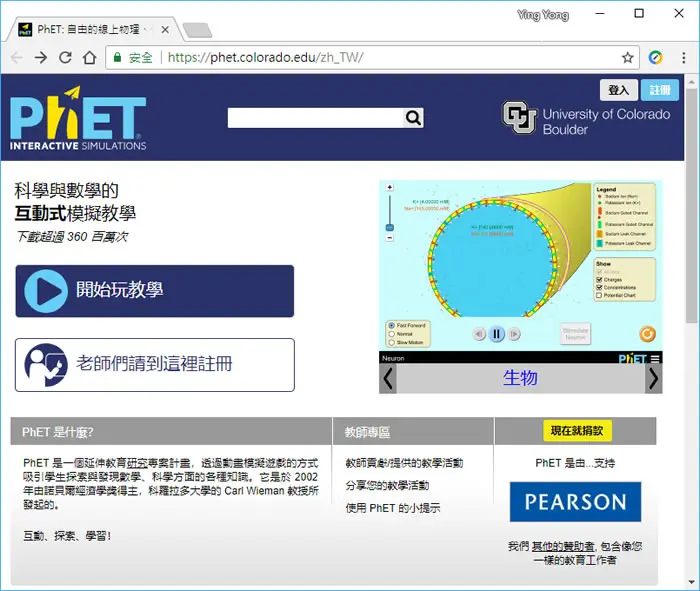Select the Normal speed radio button

pos(392,334)
